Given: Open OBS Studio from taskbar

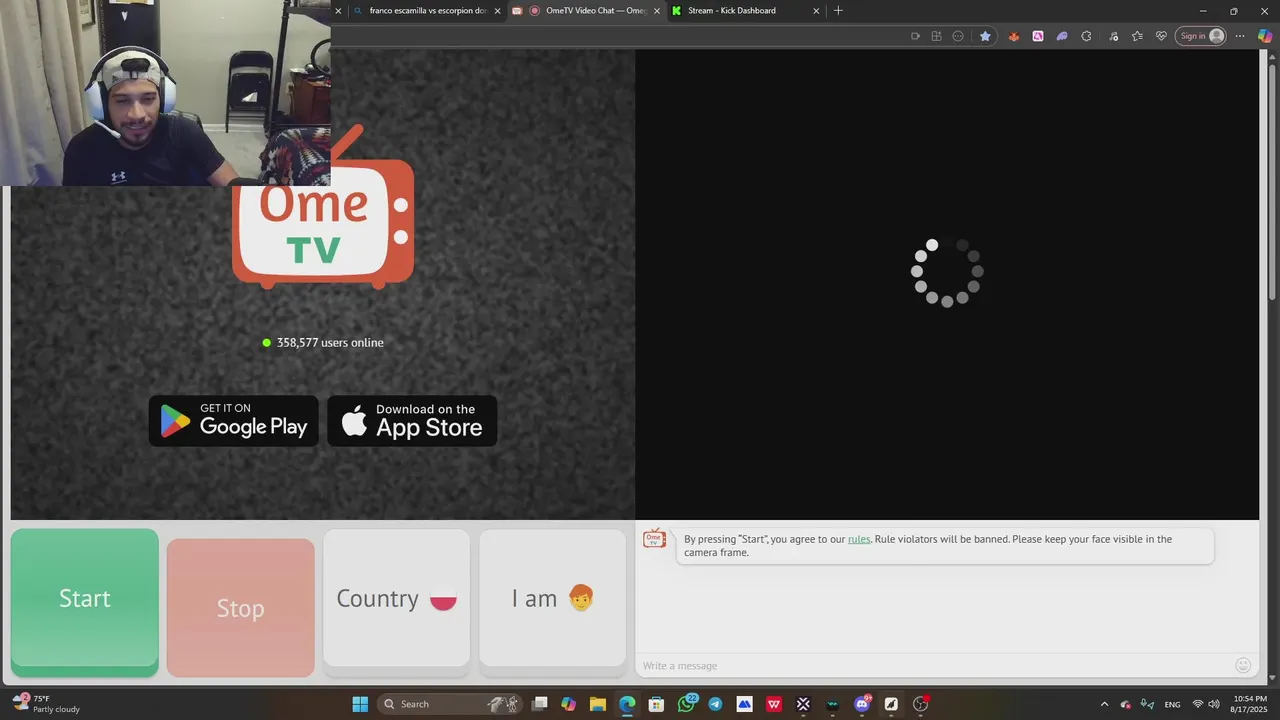Looking at the screenshot, I should (x=921, y=704).
